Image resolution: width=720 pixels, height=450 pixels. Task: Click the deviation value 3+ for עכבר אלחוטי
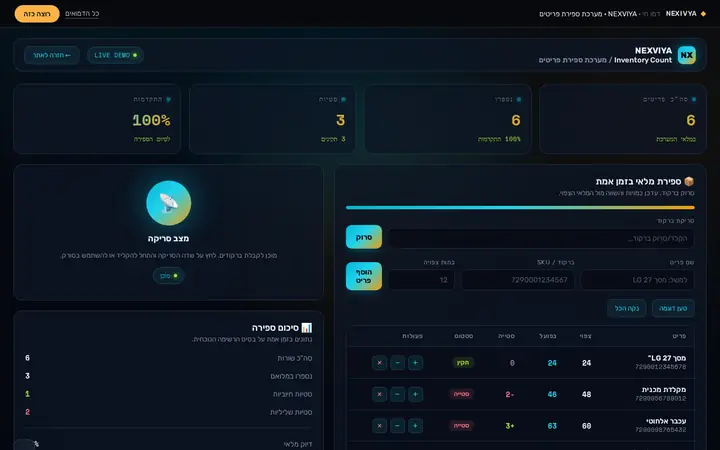click(x=510, y=426)
